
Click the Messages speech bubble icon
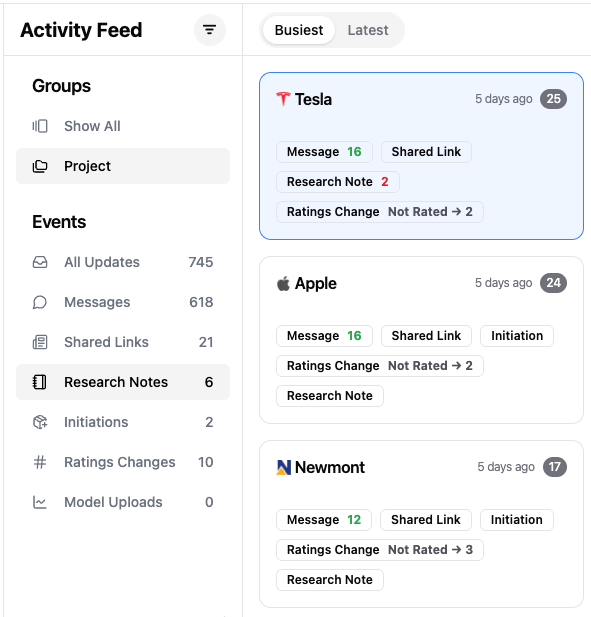[x=40, y=302]
